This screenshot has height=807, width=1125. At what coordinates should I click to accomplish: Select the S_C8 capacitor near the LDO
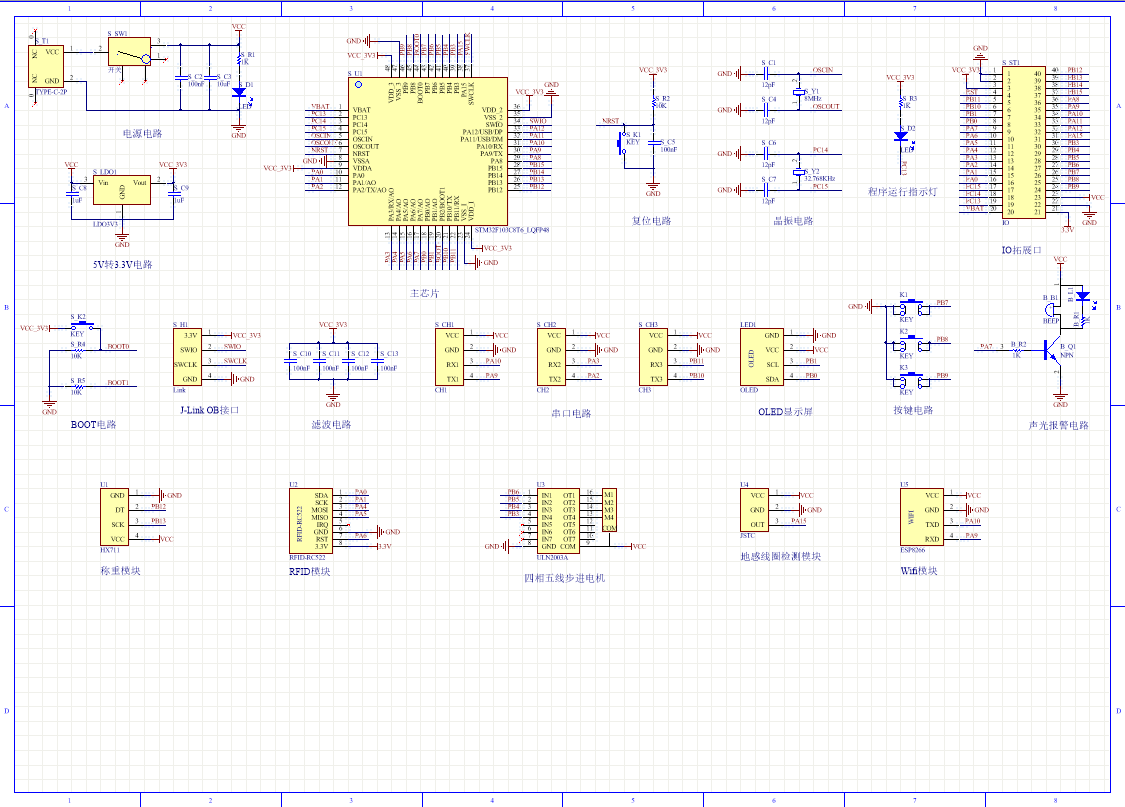(72, 194)
